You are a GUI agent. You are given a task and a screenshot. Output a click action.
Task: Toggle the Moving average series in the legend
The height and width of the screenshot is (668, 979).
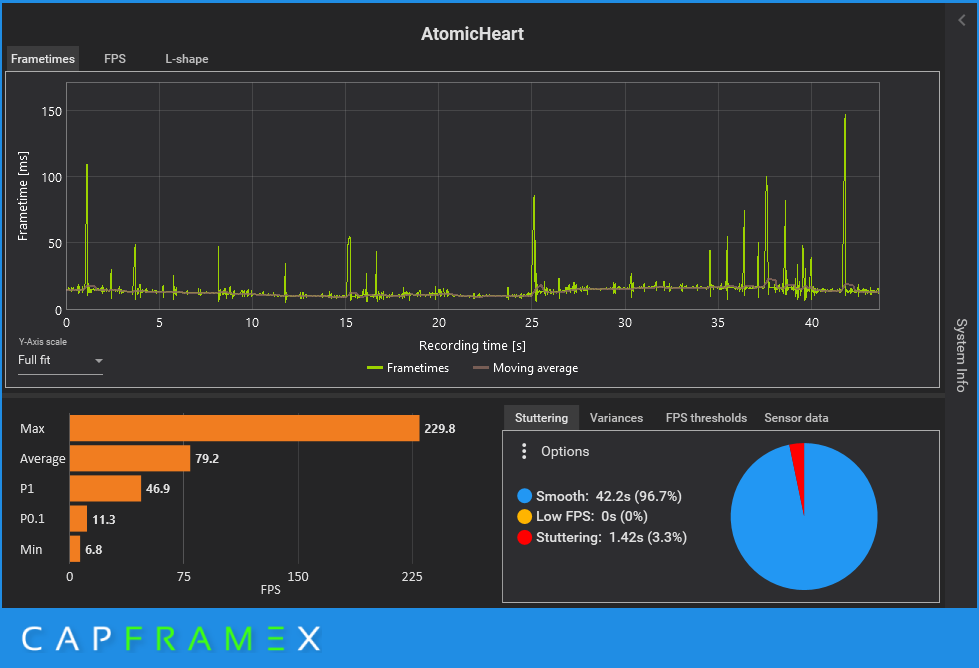click(526, 368)
